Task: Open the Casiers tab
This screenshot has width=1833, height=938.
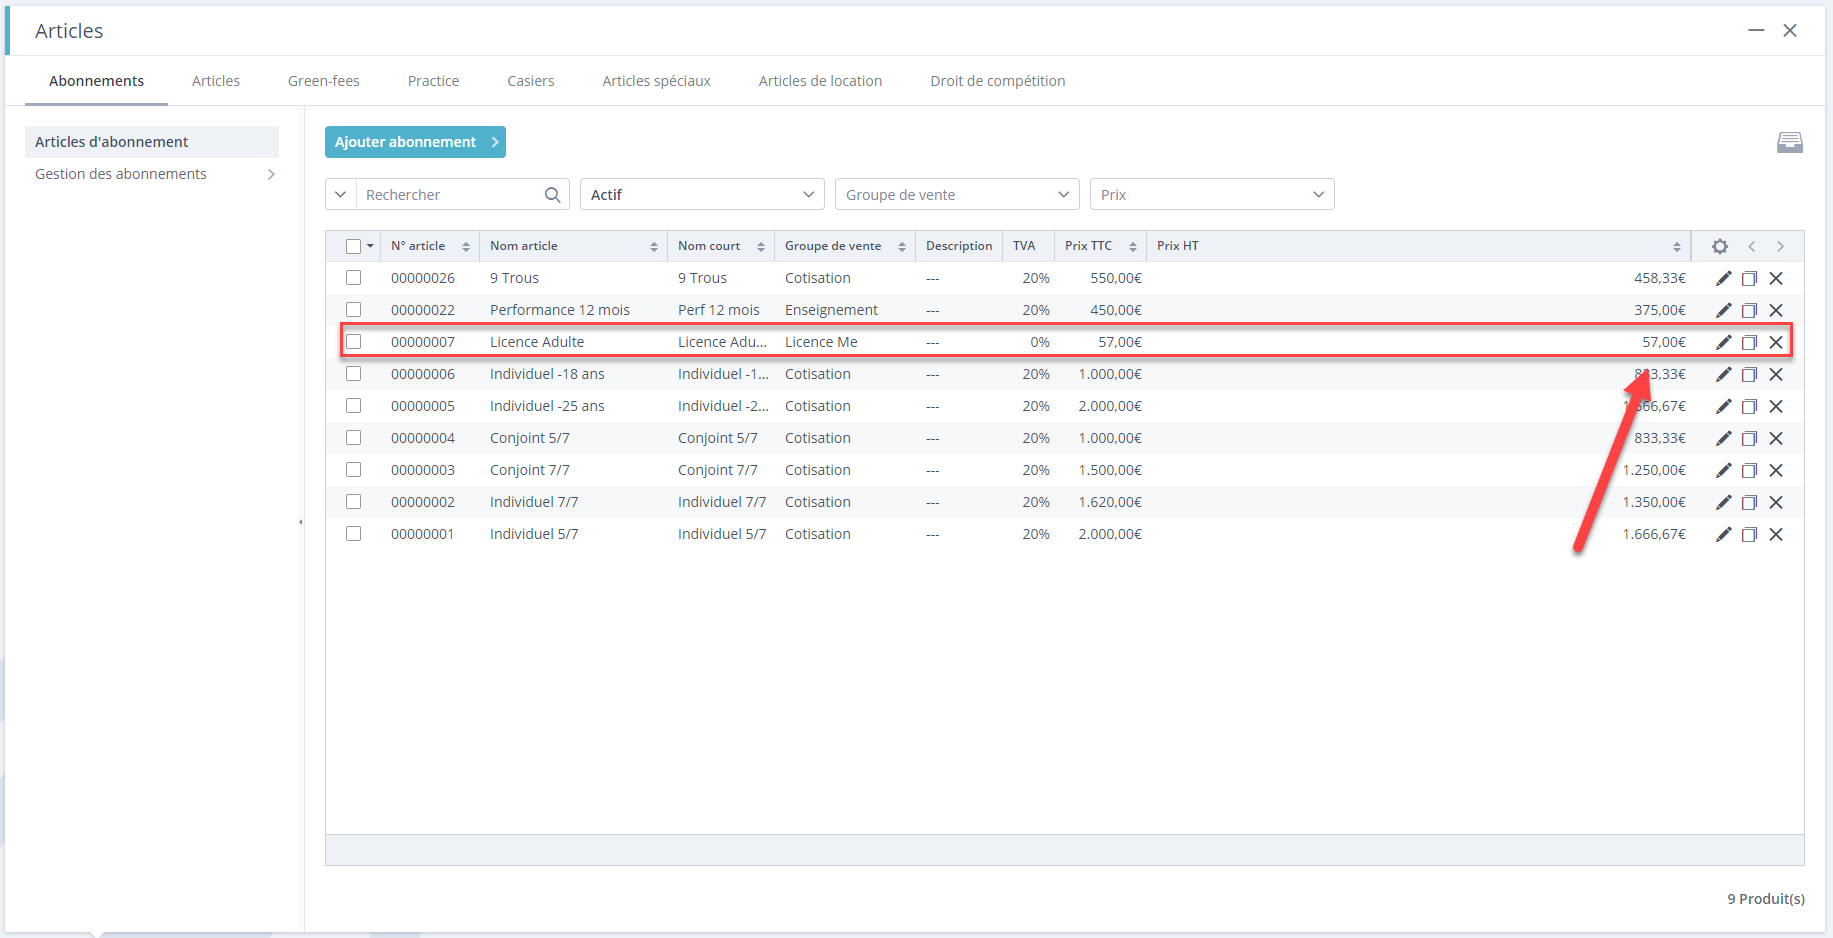Action: click(x=531, y=81)
